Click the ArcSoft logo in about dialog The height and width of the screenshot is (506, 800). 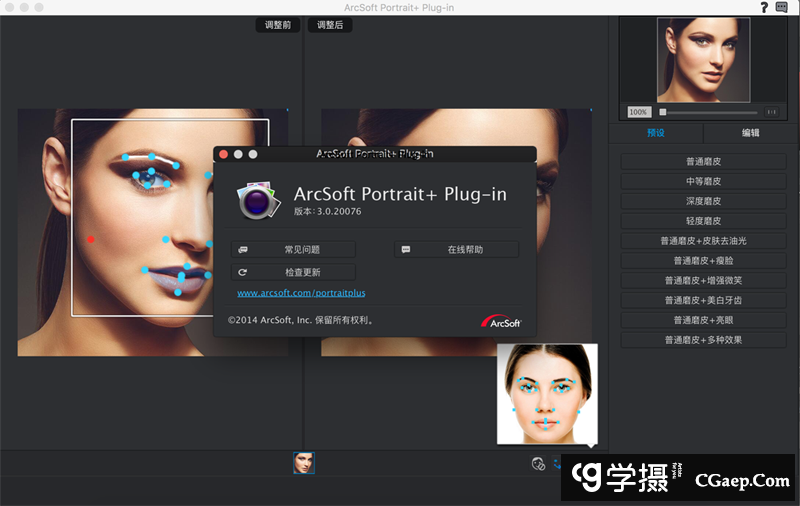[500, 321]
